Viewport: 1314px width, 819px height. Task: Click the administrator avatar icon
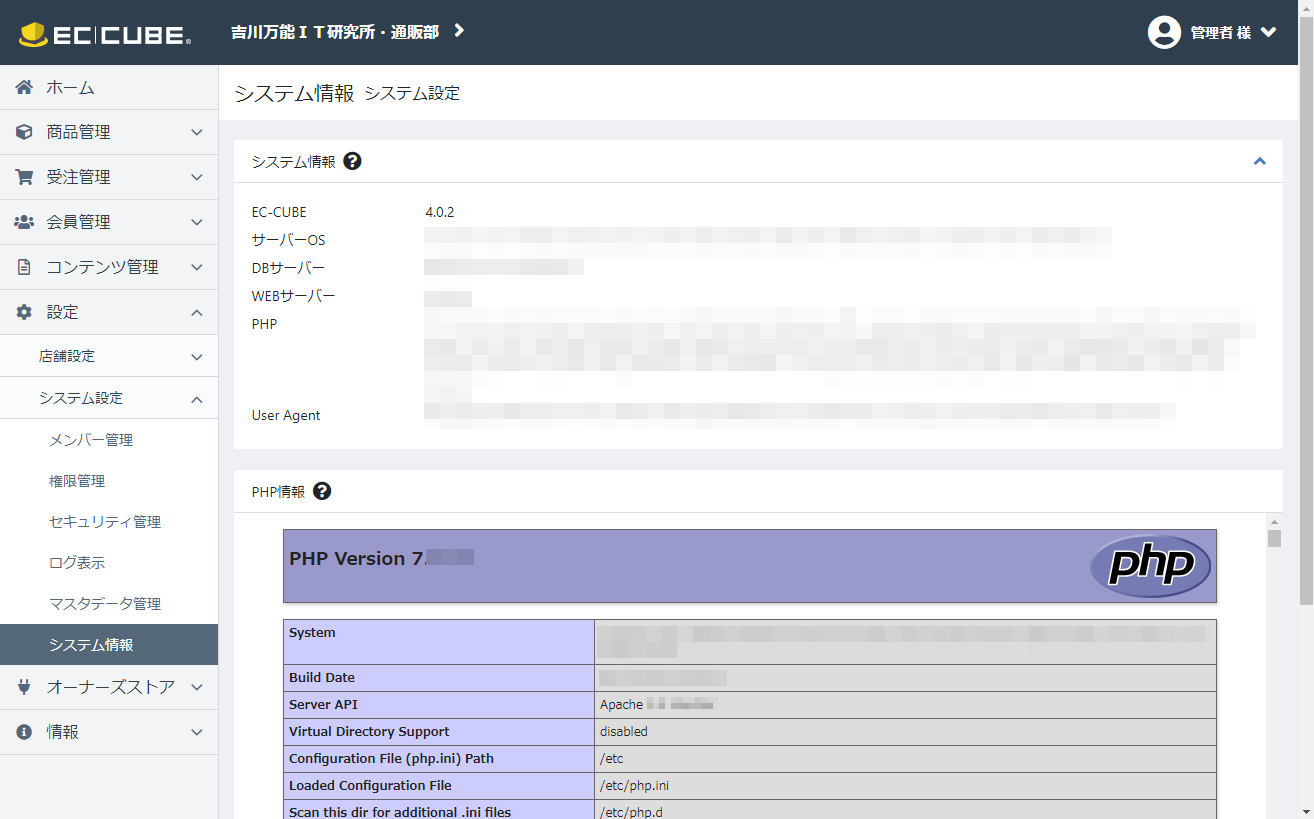(x=1164, y=32)
